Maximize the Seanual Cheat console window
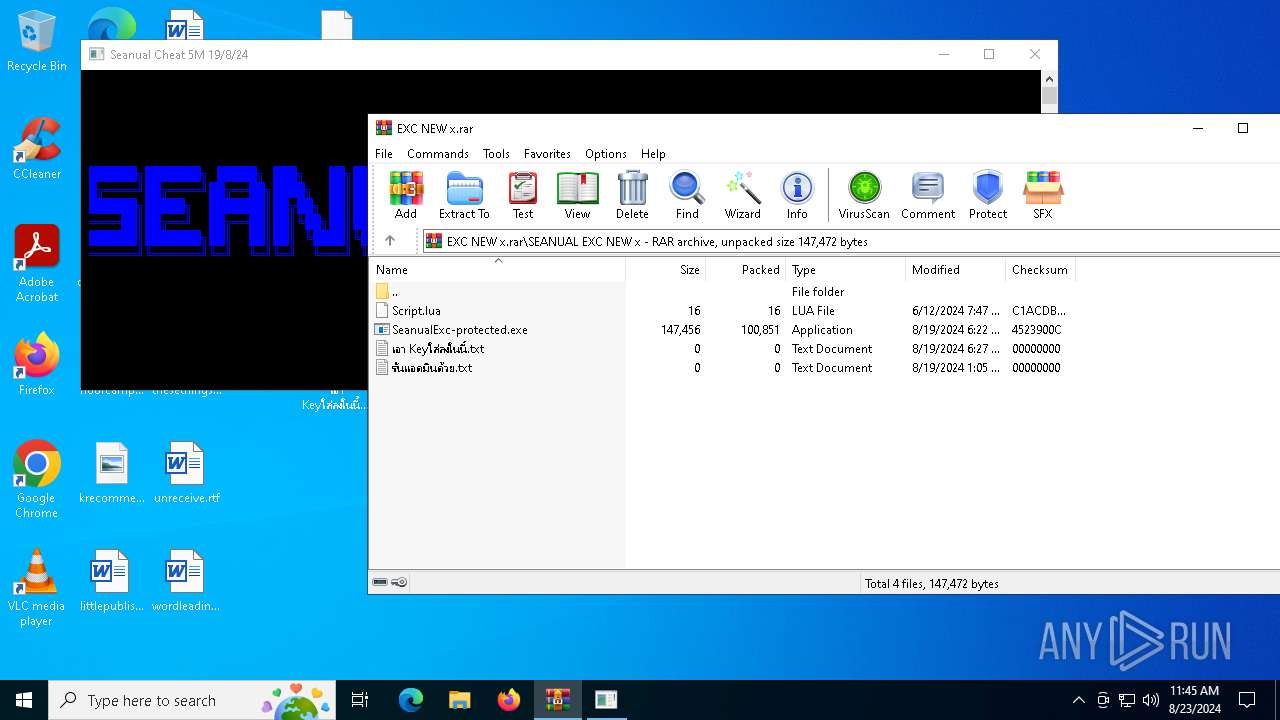The image size is (1280, 720). coord(989,54)
